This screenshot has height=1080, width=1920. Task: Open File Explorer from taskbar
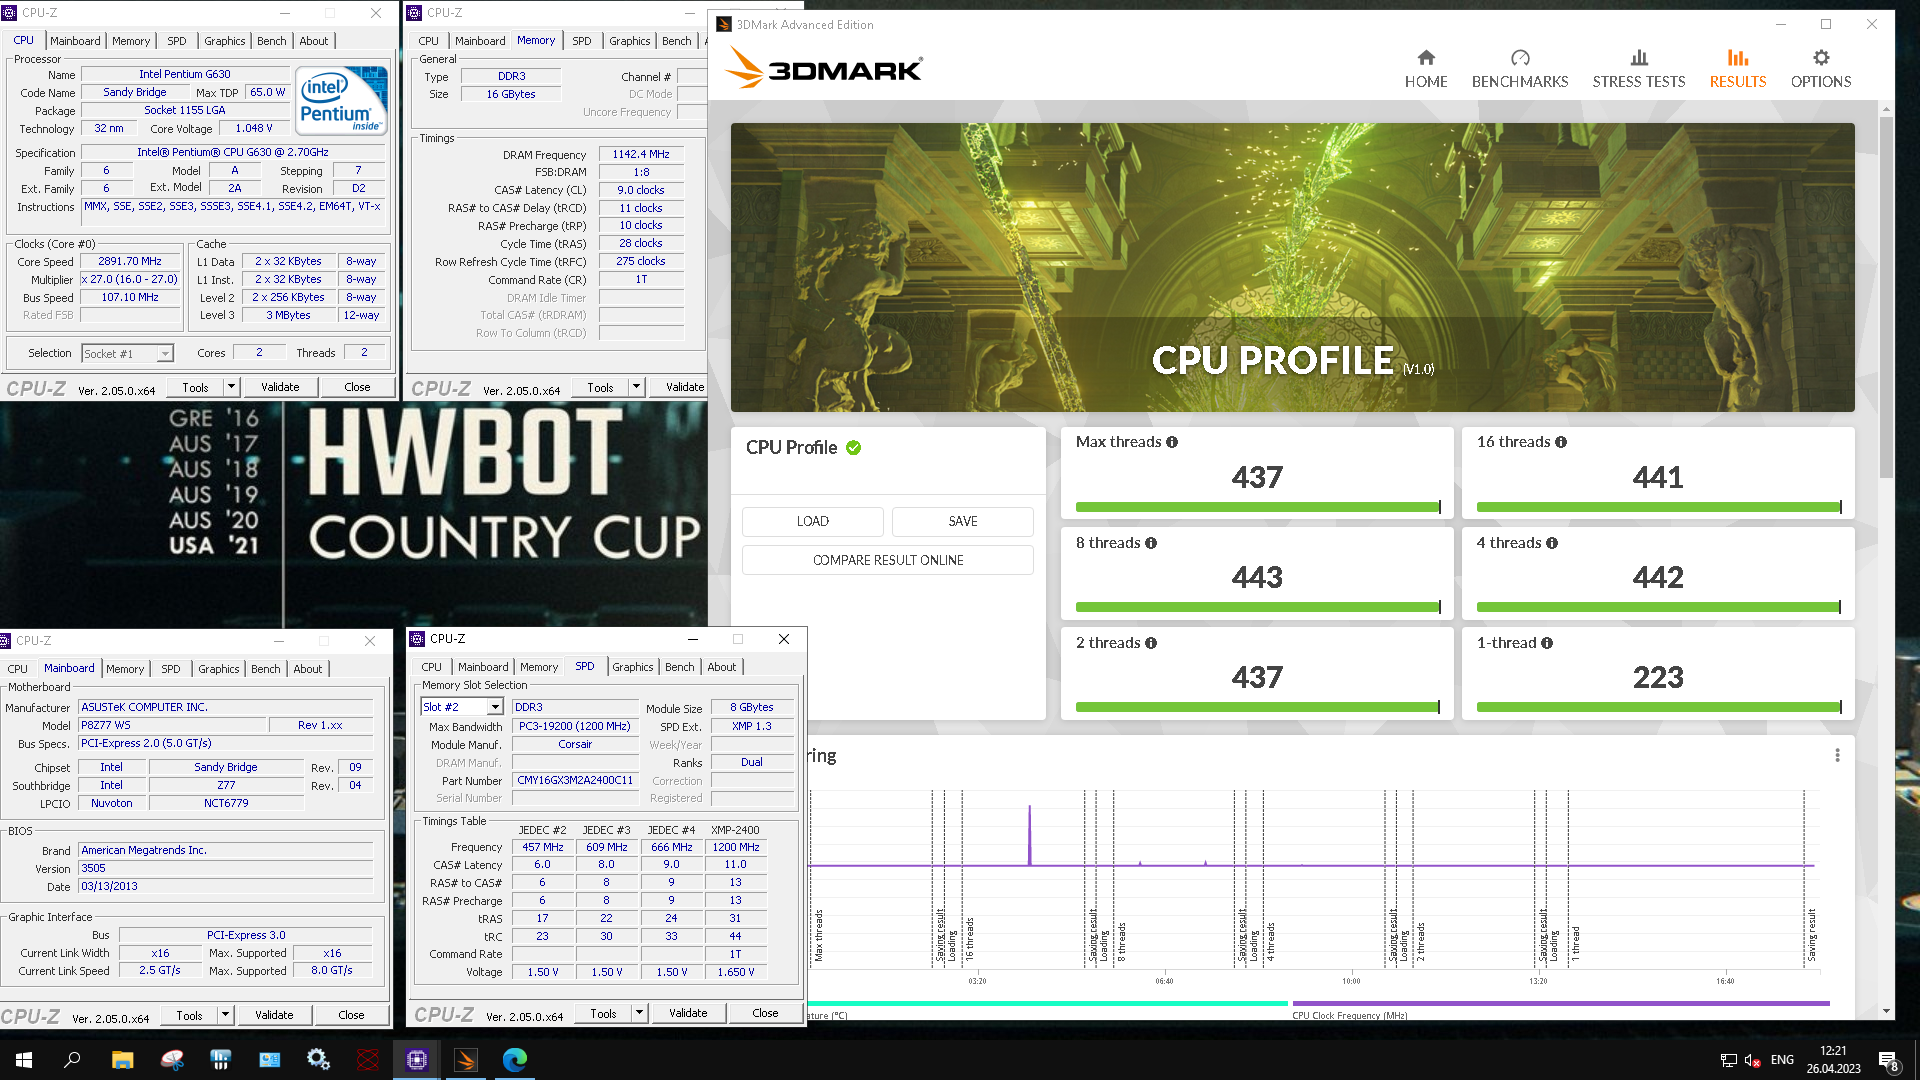tap(122, 1060)
